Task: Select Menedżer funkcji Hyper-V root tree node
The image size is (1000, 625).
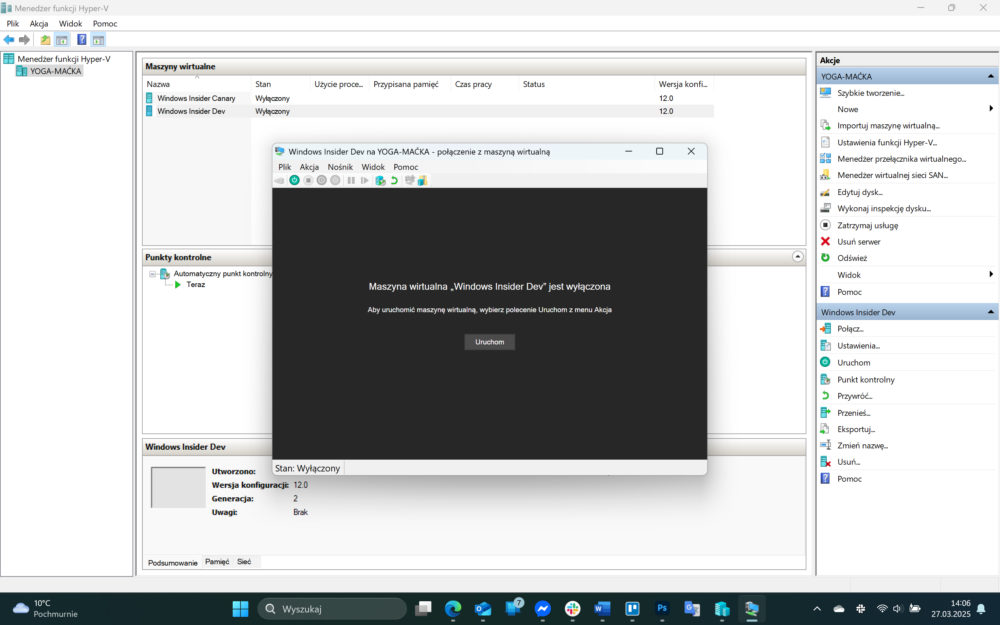Action: point(64,59)
